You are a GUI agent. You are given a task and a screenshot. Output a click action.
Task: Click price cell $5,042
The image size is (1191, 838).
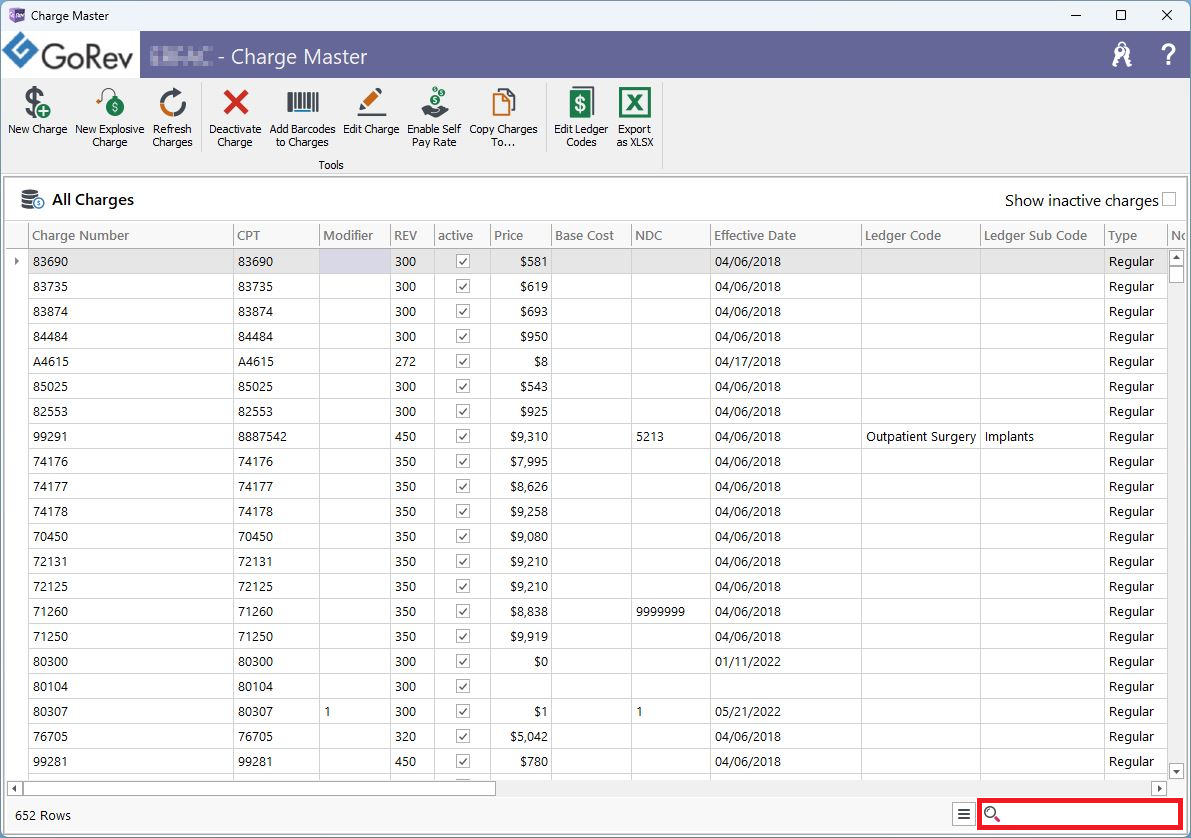pos(520,736)
